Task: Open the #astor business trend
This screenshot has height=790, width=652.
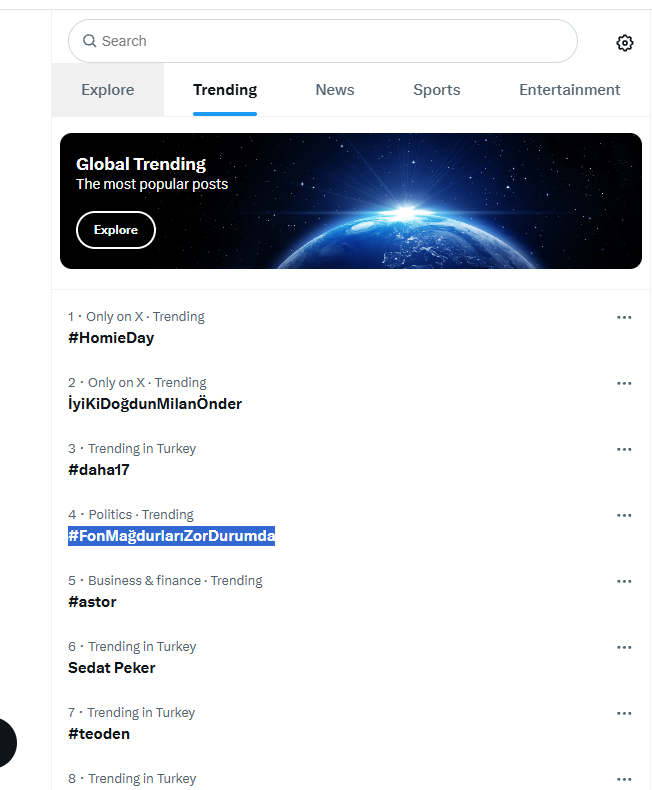Action: pyautogui.click(x=92, y=602)
